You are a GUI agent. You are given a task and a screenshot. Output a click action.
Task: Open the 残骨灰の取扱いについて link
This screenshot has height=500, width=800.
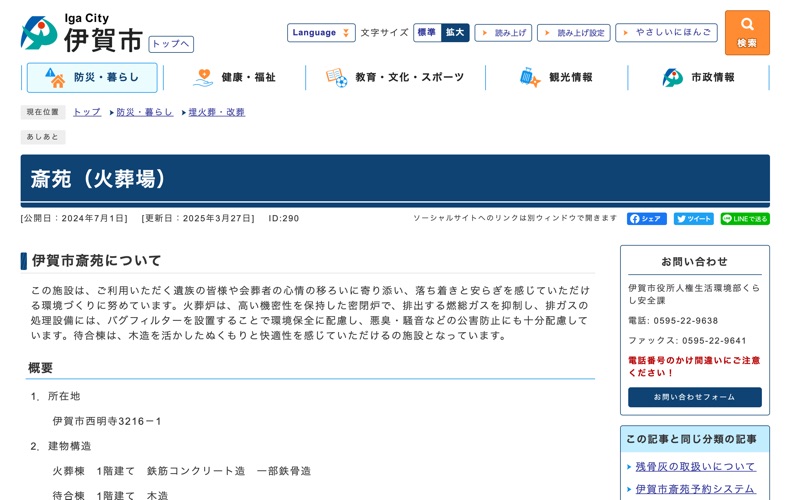(x=695, y=467)
